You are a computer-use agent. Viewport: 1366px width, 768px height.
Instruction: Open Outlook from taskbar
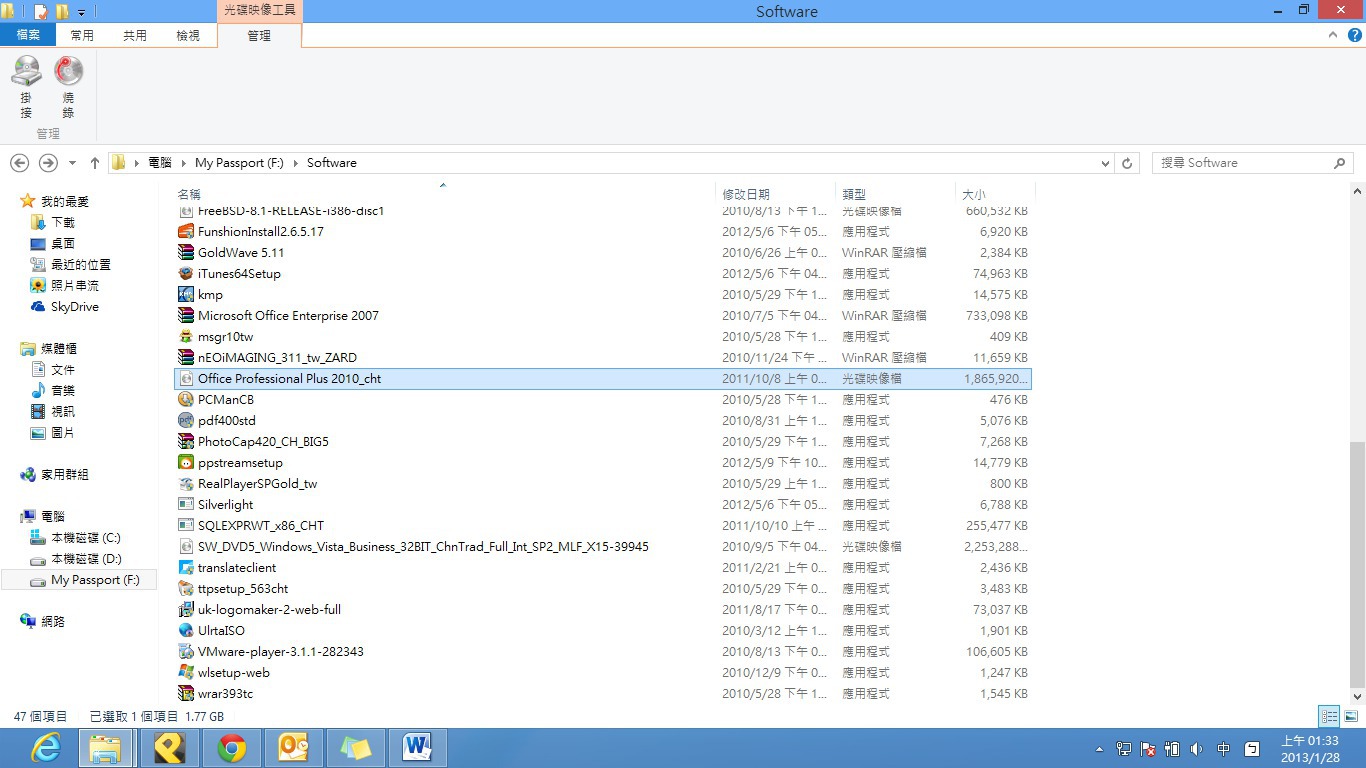[294, 748]
